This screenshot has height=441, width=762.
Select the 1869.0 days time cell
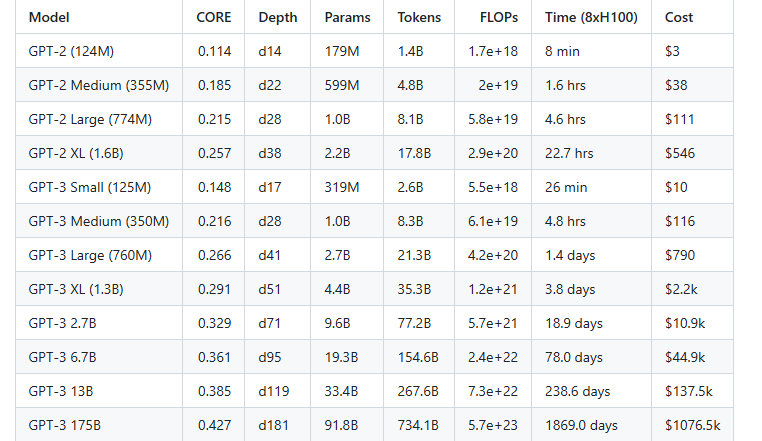(x=581, y=425)
